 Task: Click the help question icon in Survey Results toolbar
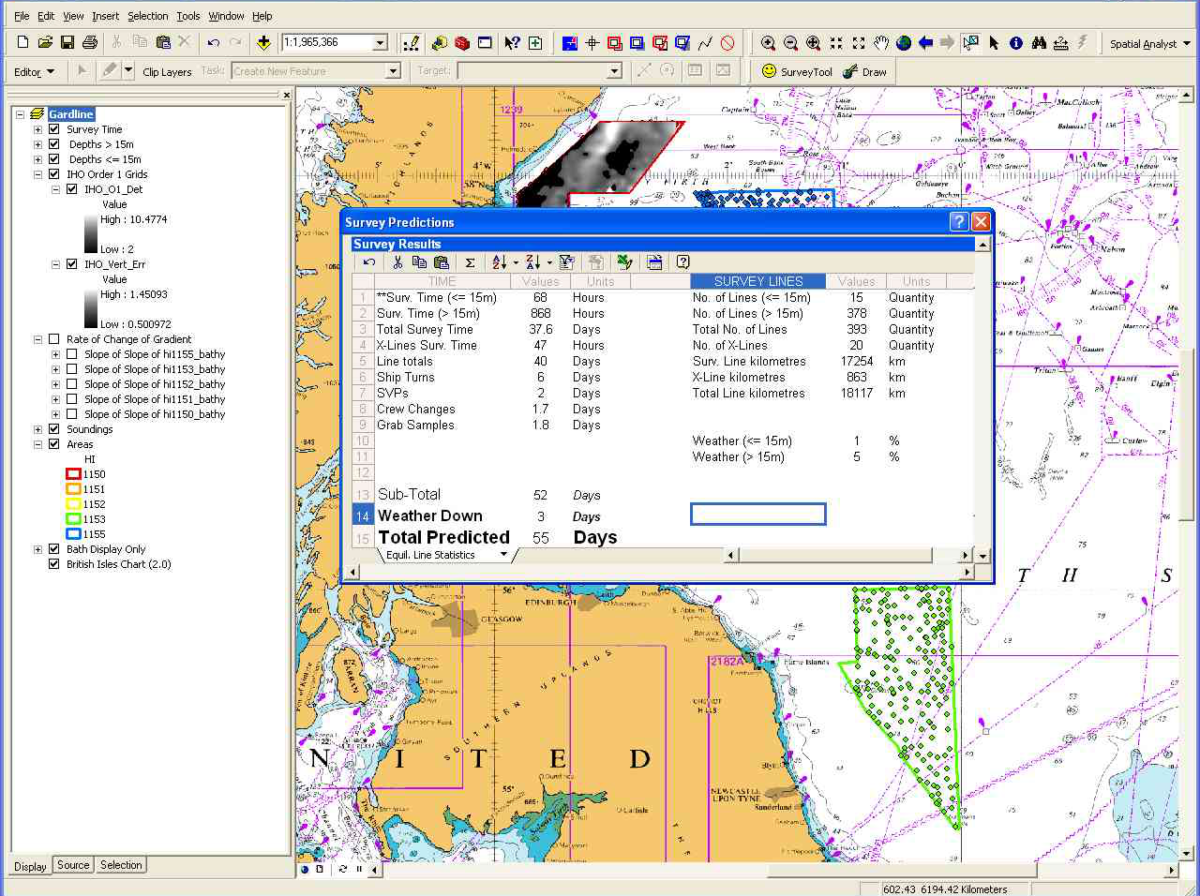[x=683, y=262]
